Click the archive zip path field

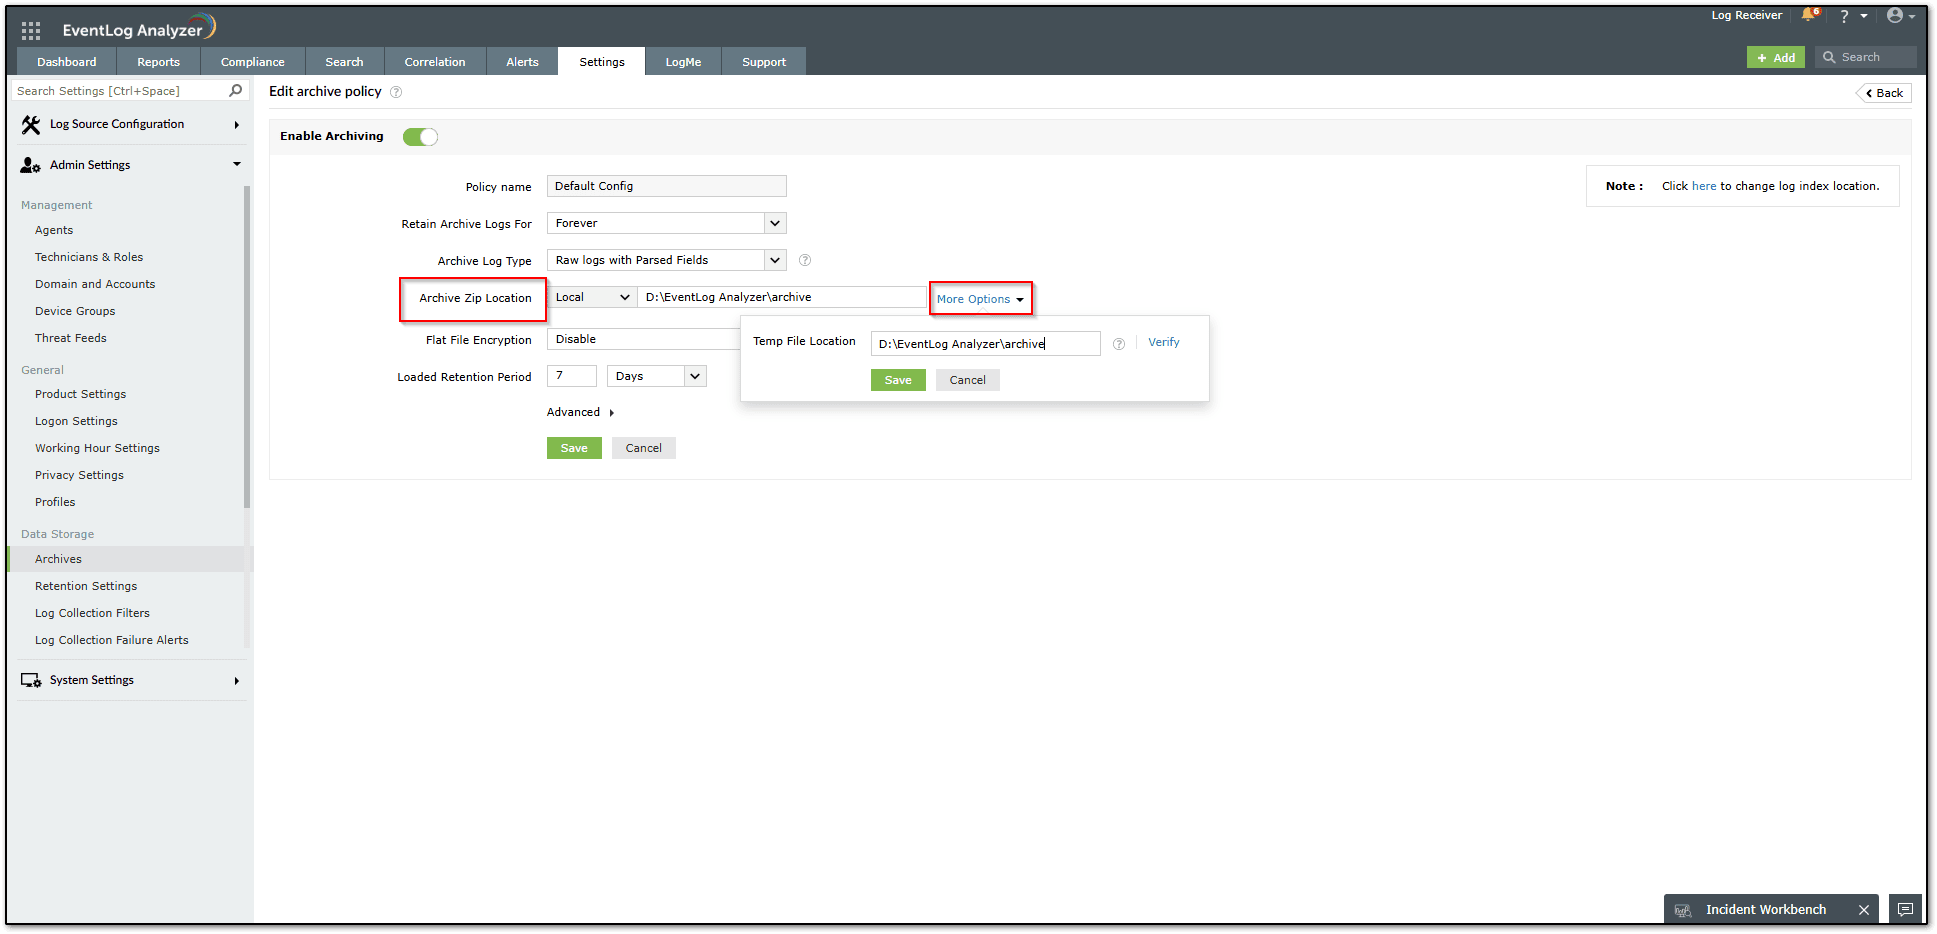point(782,297)
